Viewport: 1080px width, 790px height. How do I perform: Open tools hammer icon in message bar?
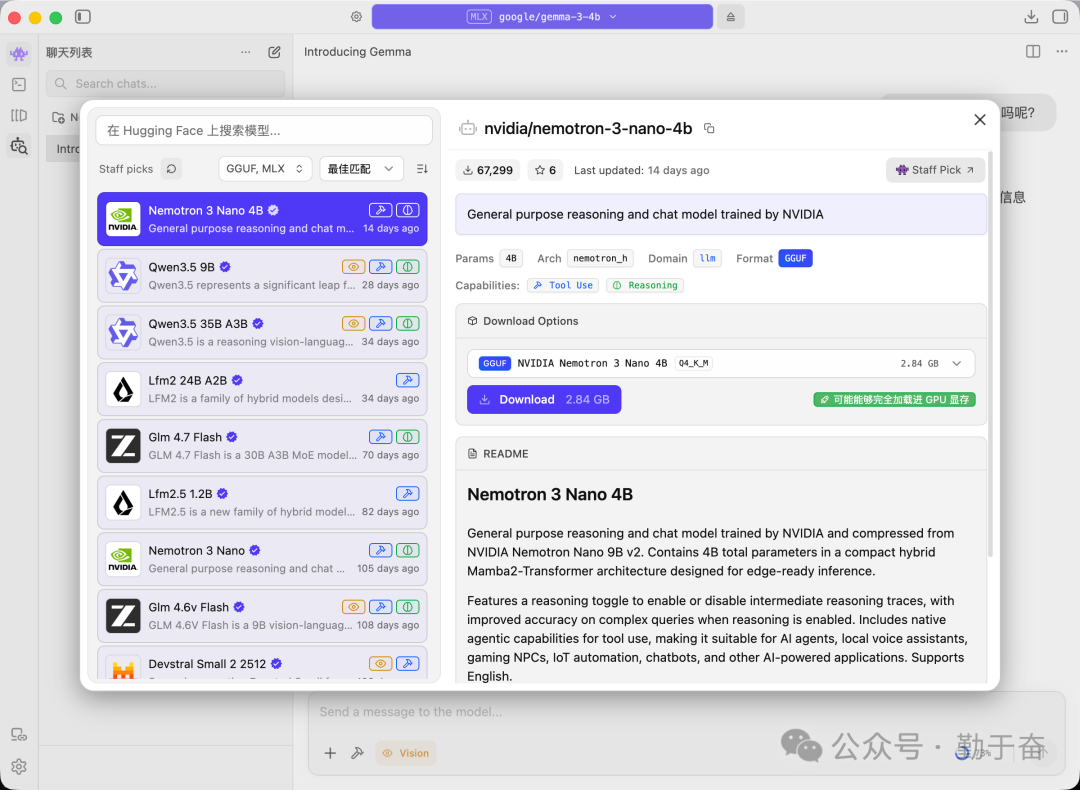(x=357, y=753)
